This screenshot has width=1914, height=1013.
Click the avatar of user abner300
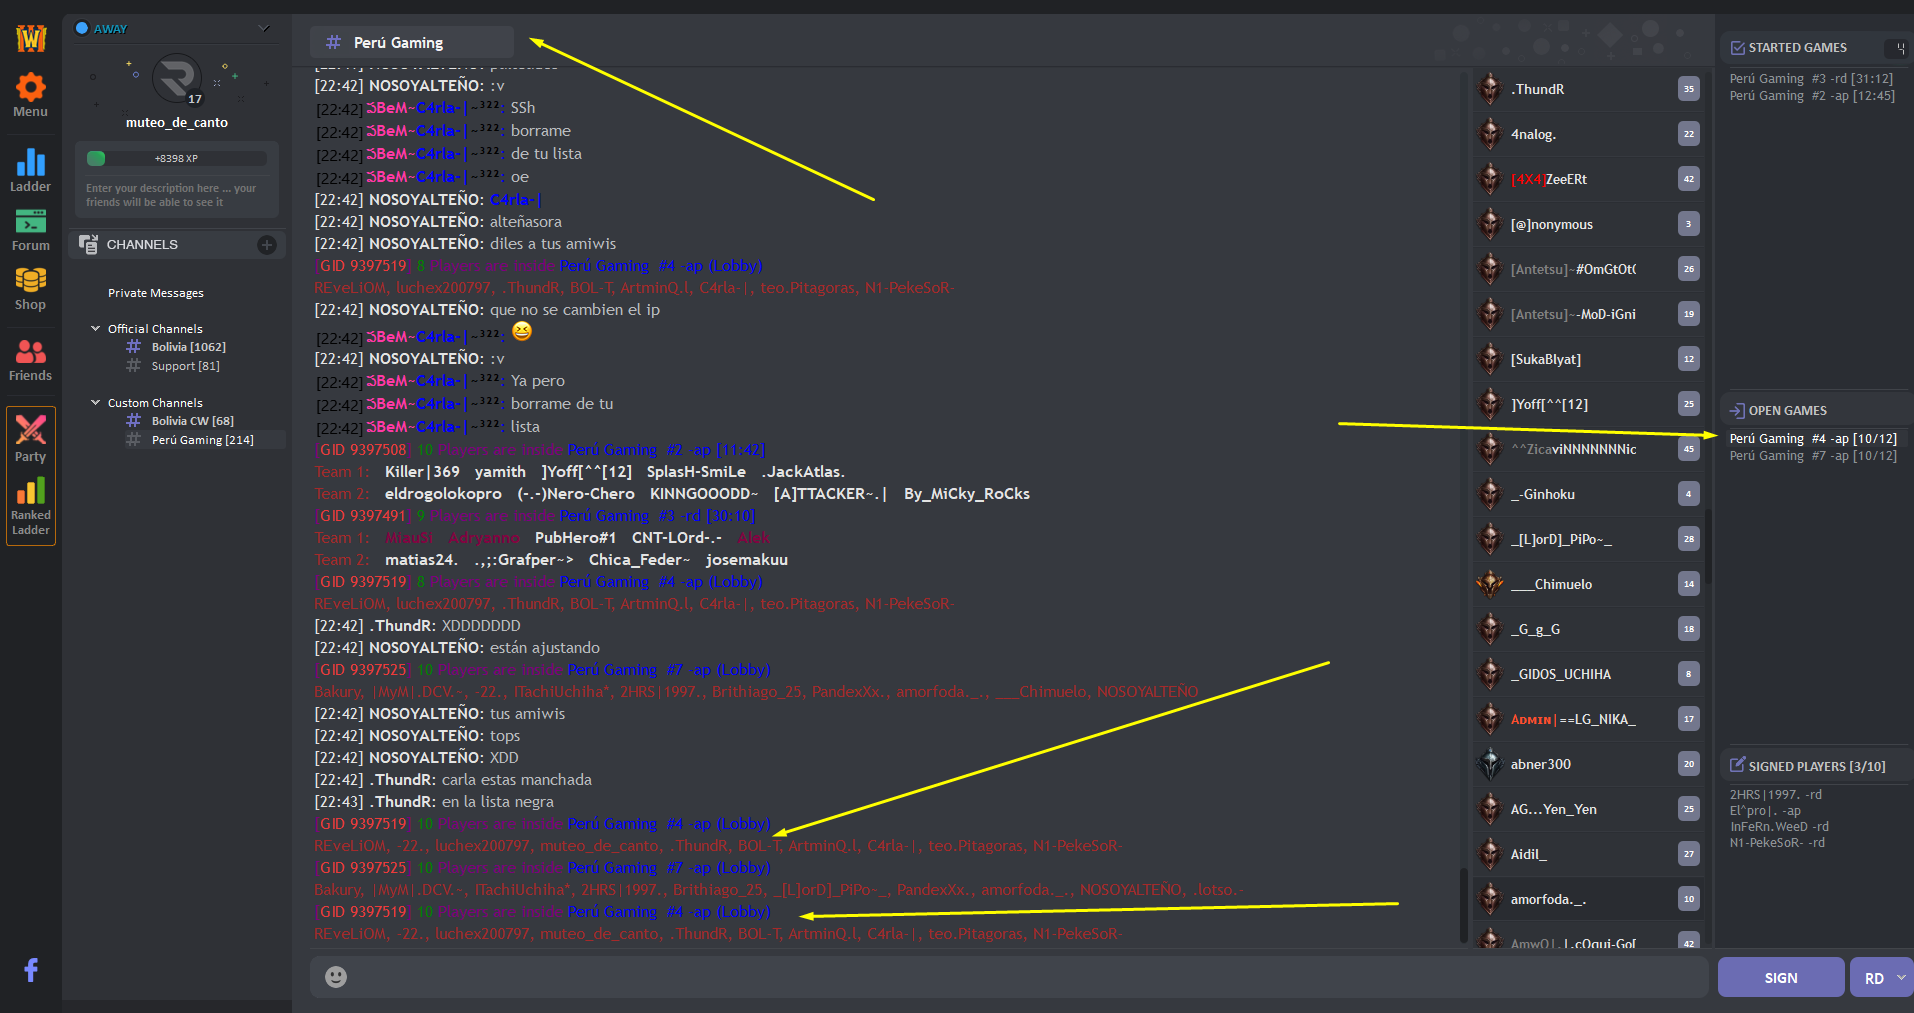1490,764
